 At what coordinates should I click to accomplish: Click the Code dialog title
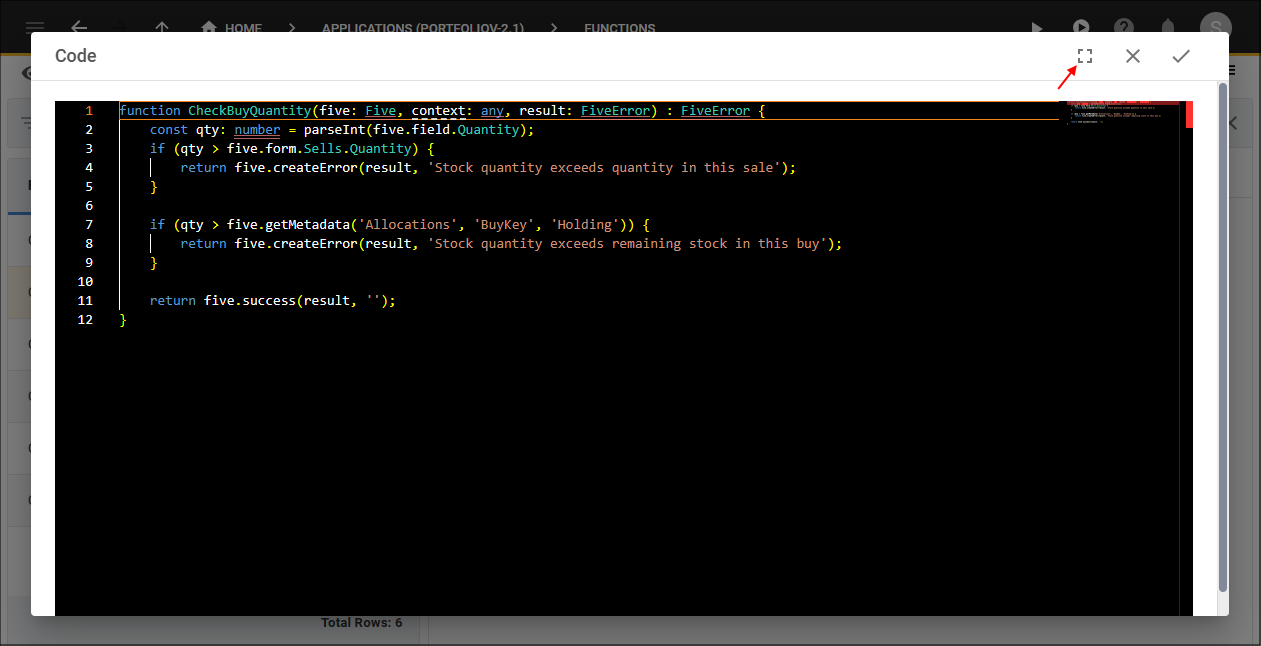(76, 56)
